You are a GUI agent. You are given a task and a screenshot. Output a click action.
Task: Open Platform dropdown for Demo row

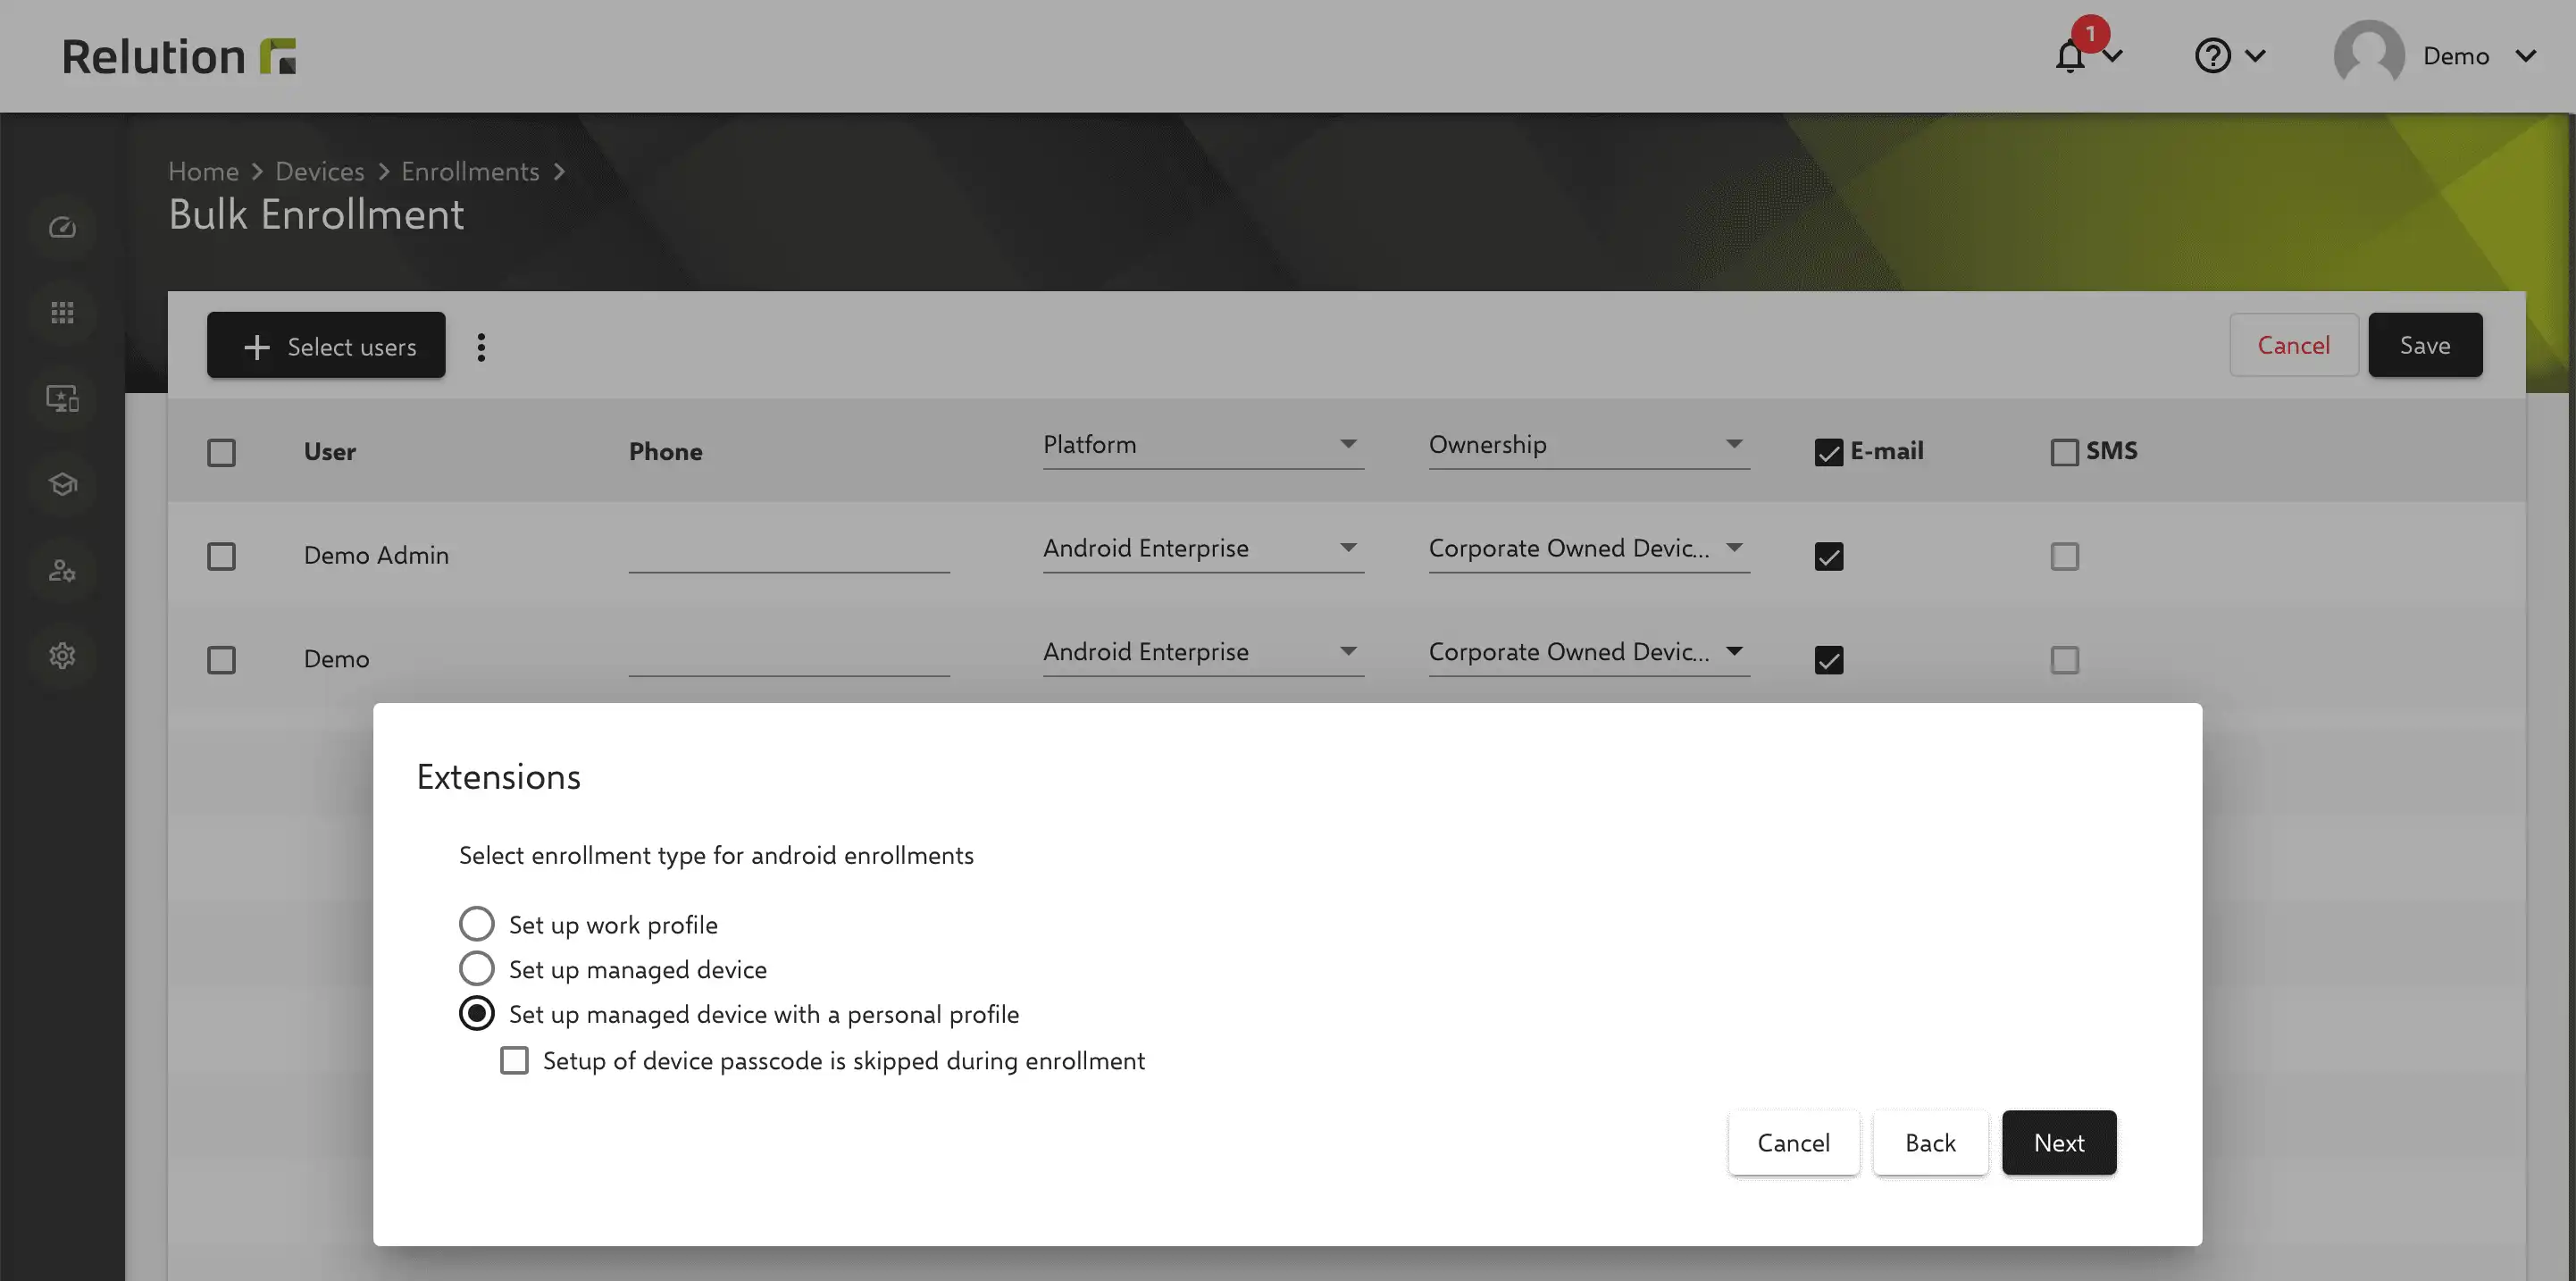tap(1203, 653)
